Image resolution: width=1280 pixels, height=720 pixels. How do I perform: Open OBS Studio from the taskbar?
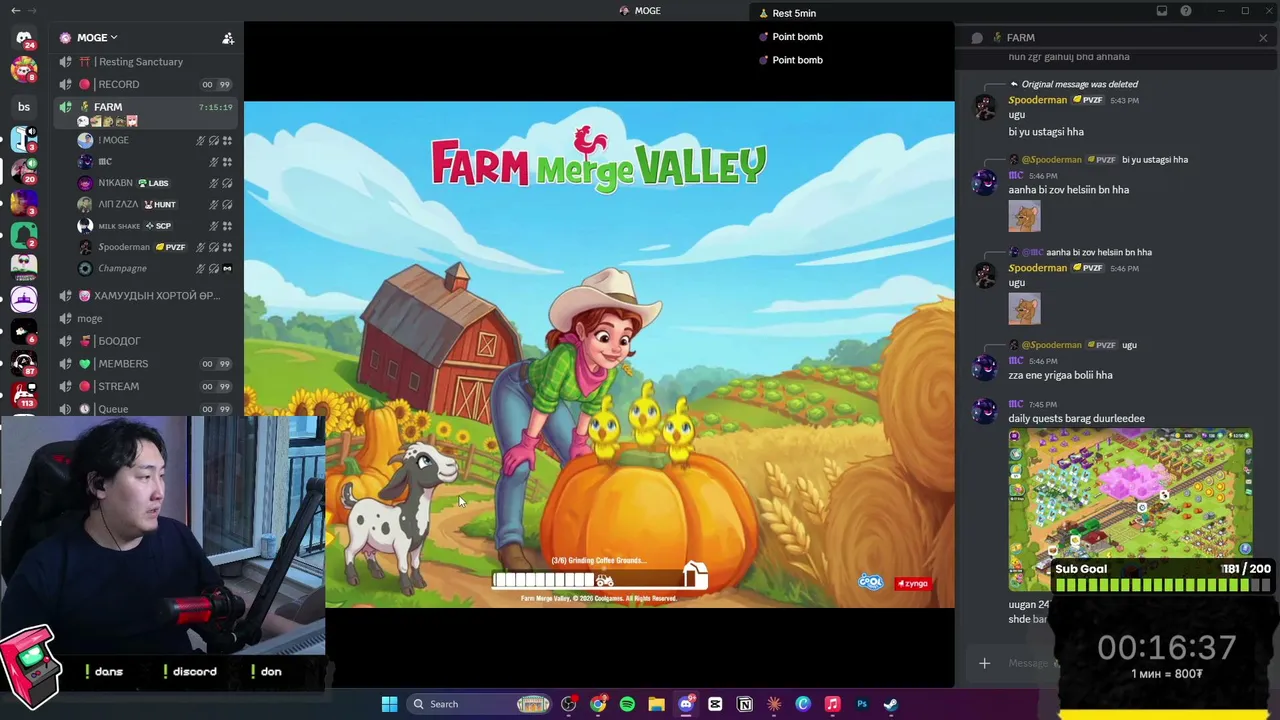(x=569, y=704)
